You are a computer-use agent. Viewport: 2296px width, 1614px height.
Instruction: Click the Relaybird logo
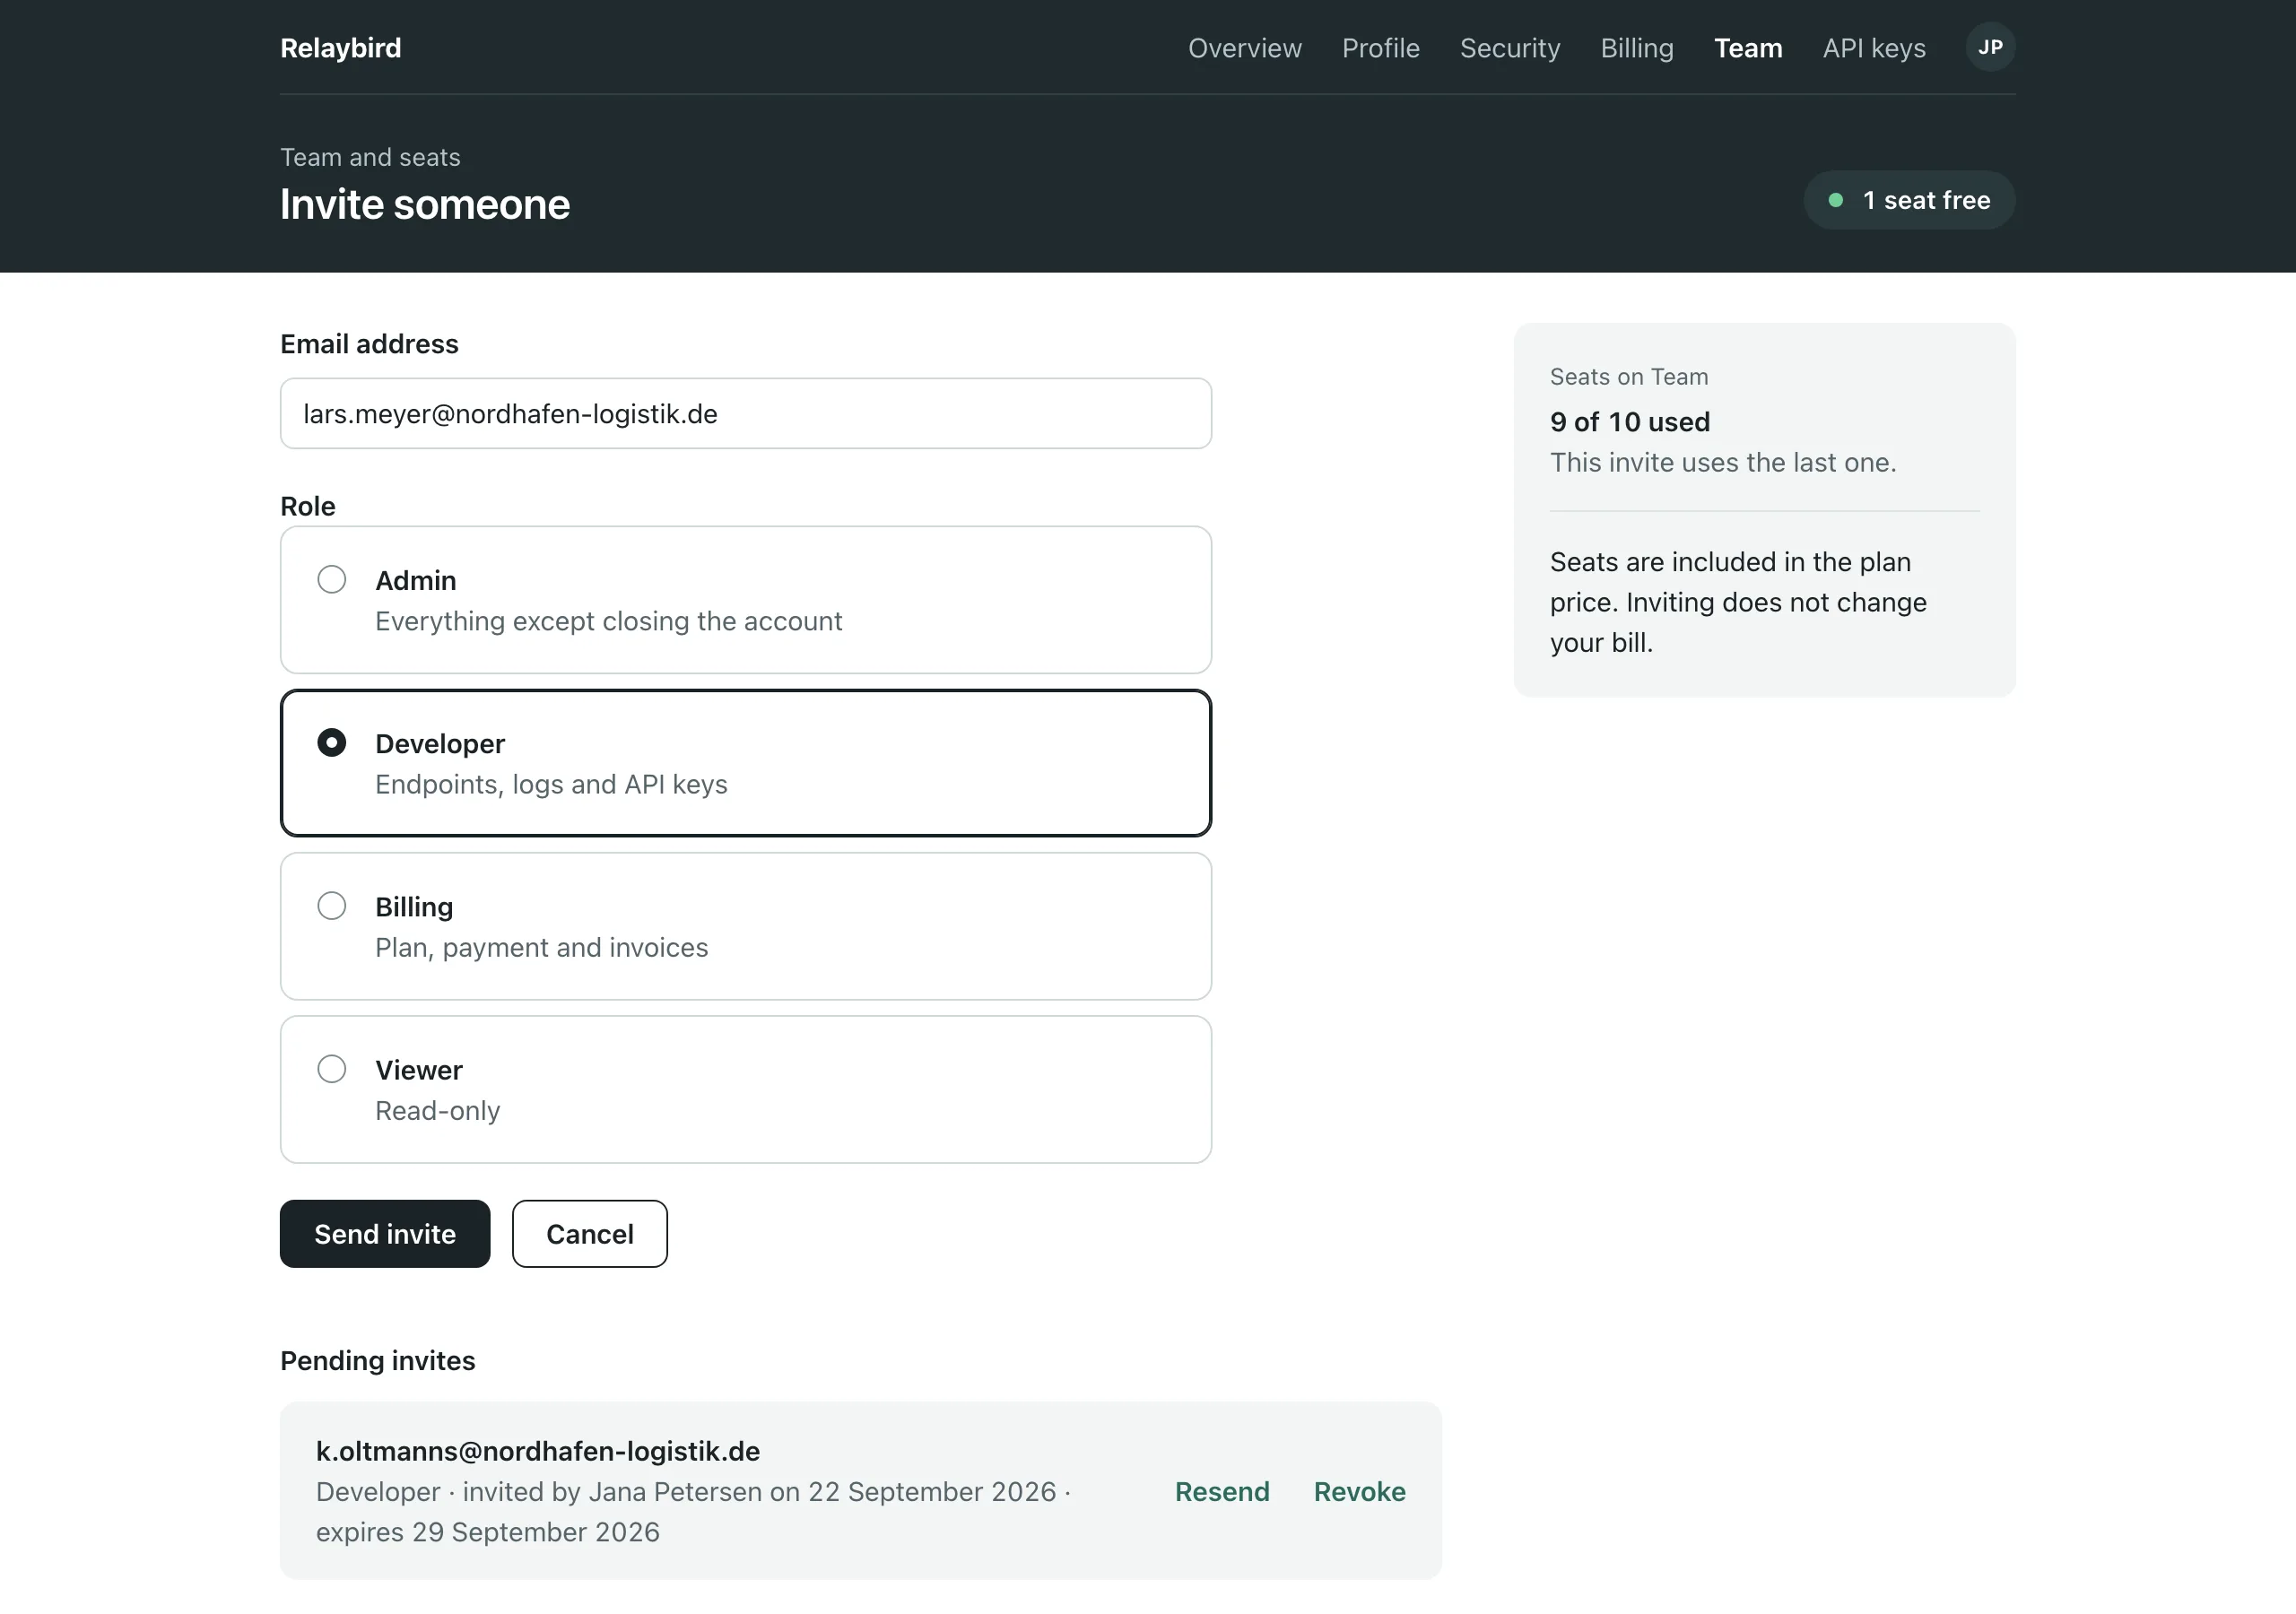pyautogui.click(x=340, y=48)
